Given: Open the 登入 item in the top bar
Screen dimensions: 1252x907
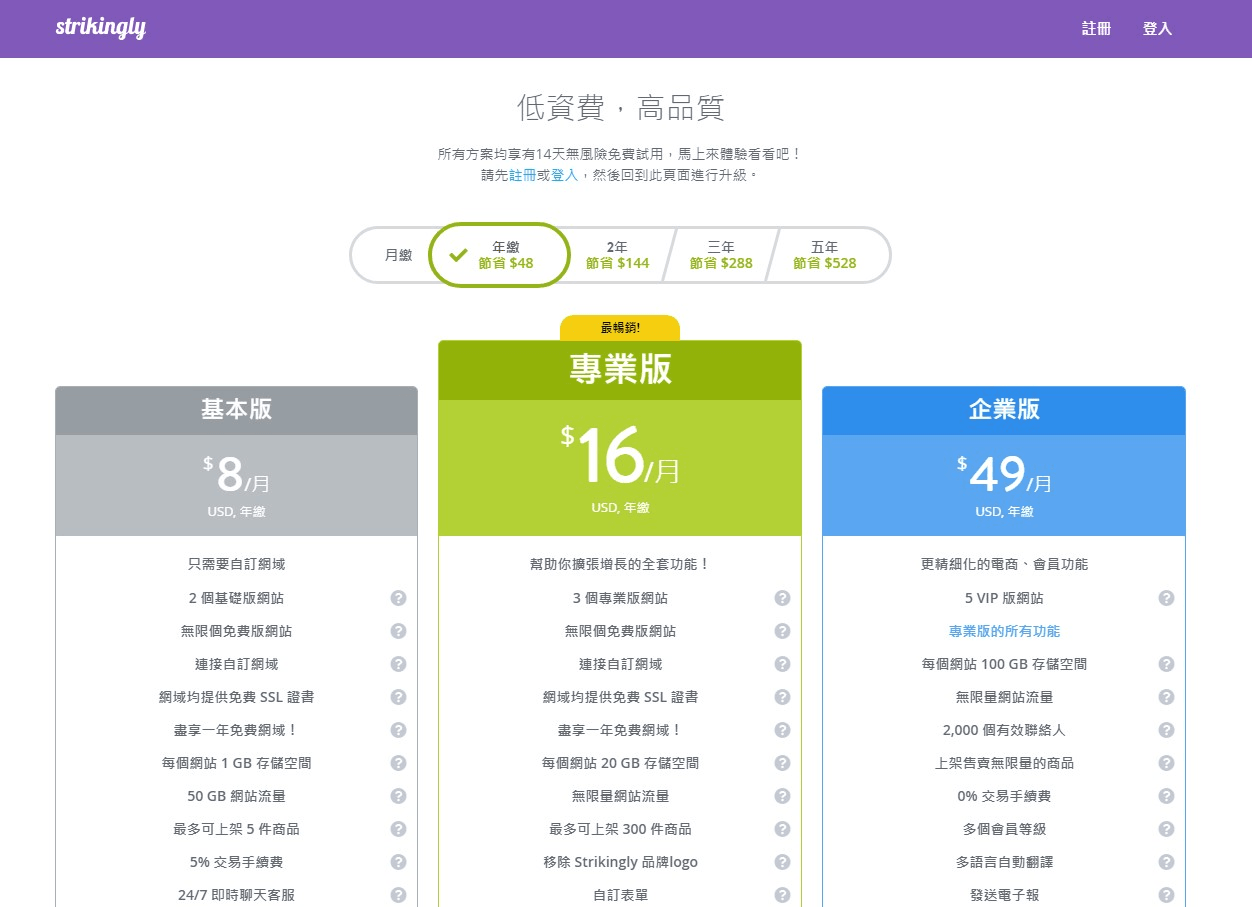Looking at the screenshot, I should (1157, 28).
